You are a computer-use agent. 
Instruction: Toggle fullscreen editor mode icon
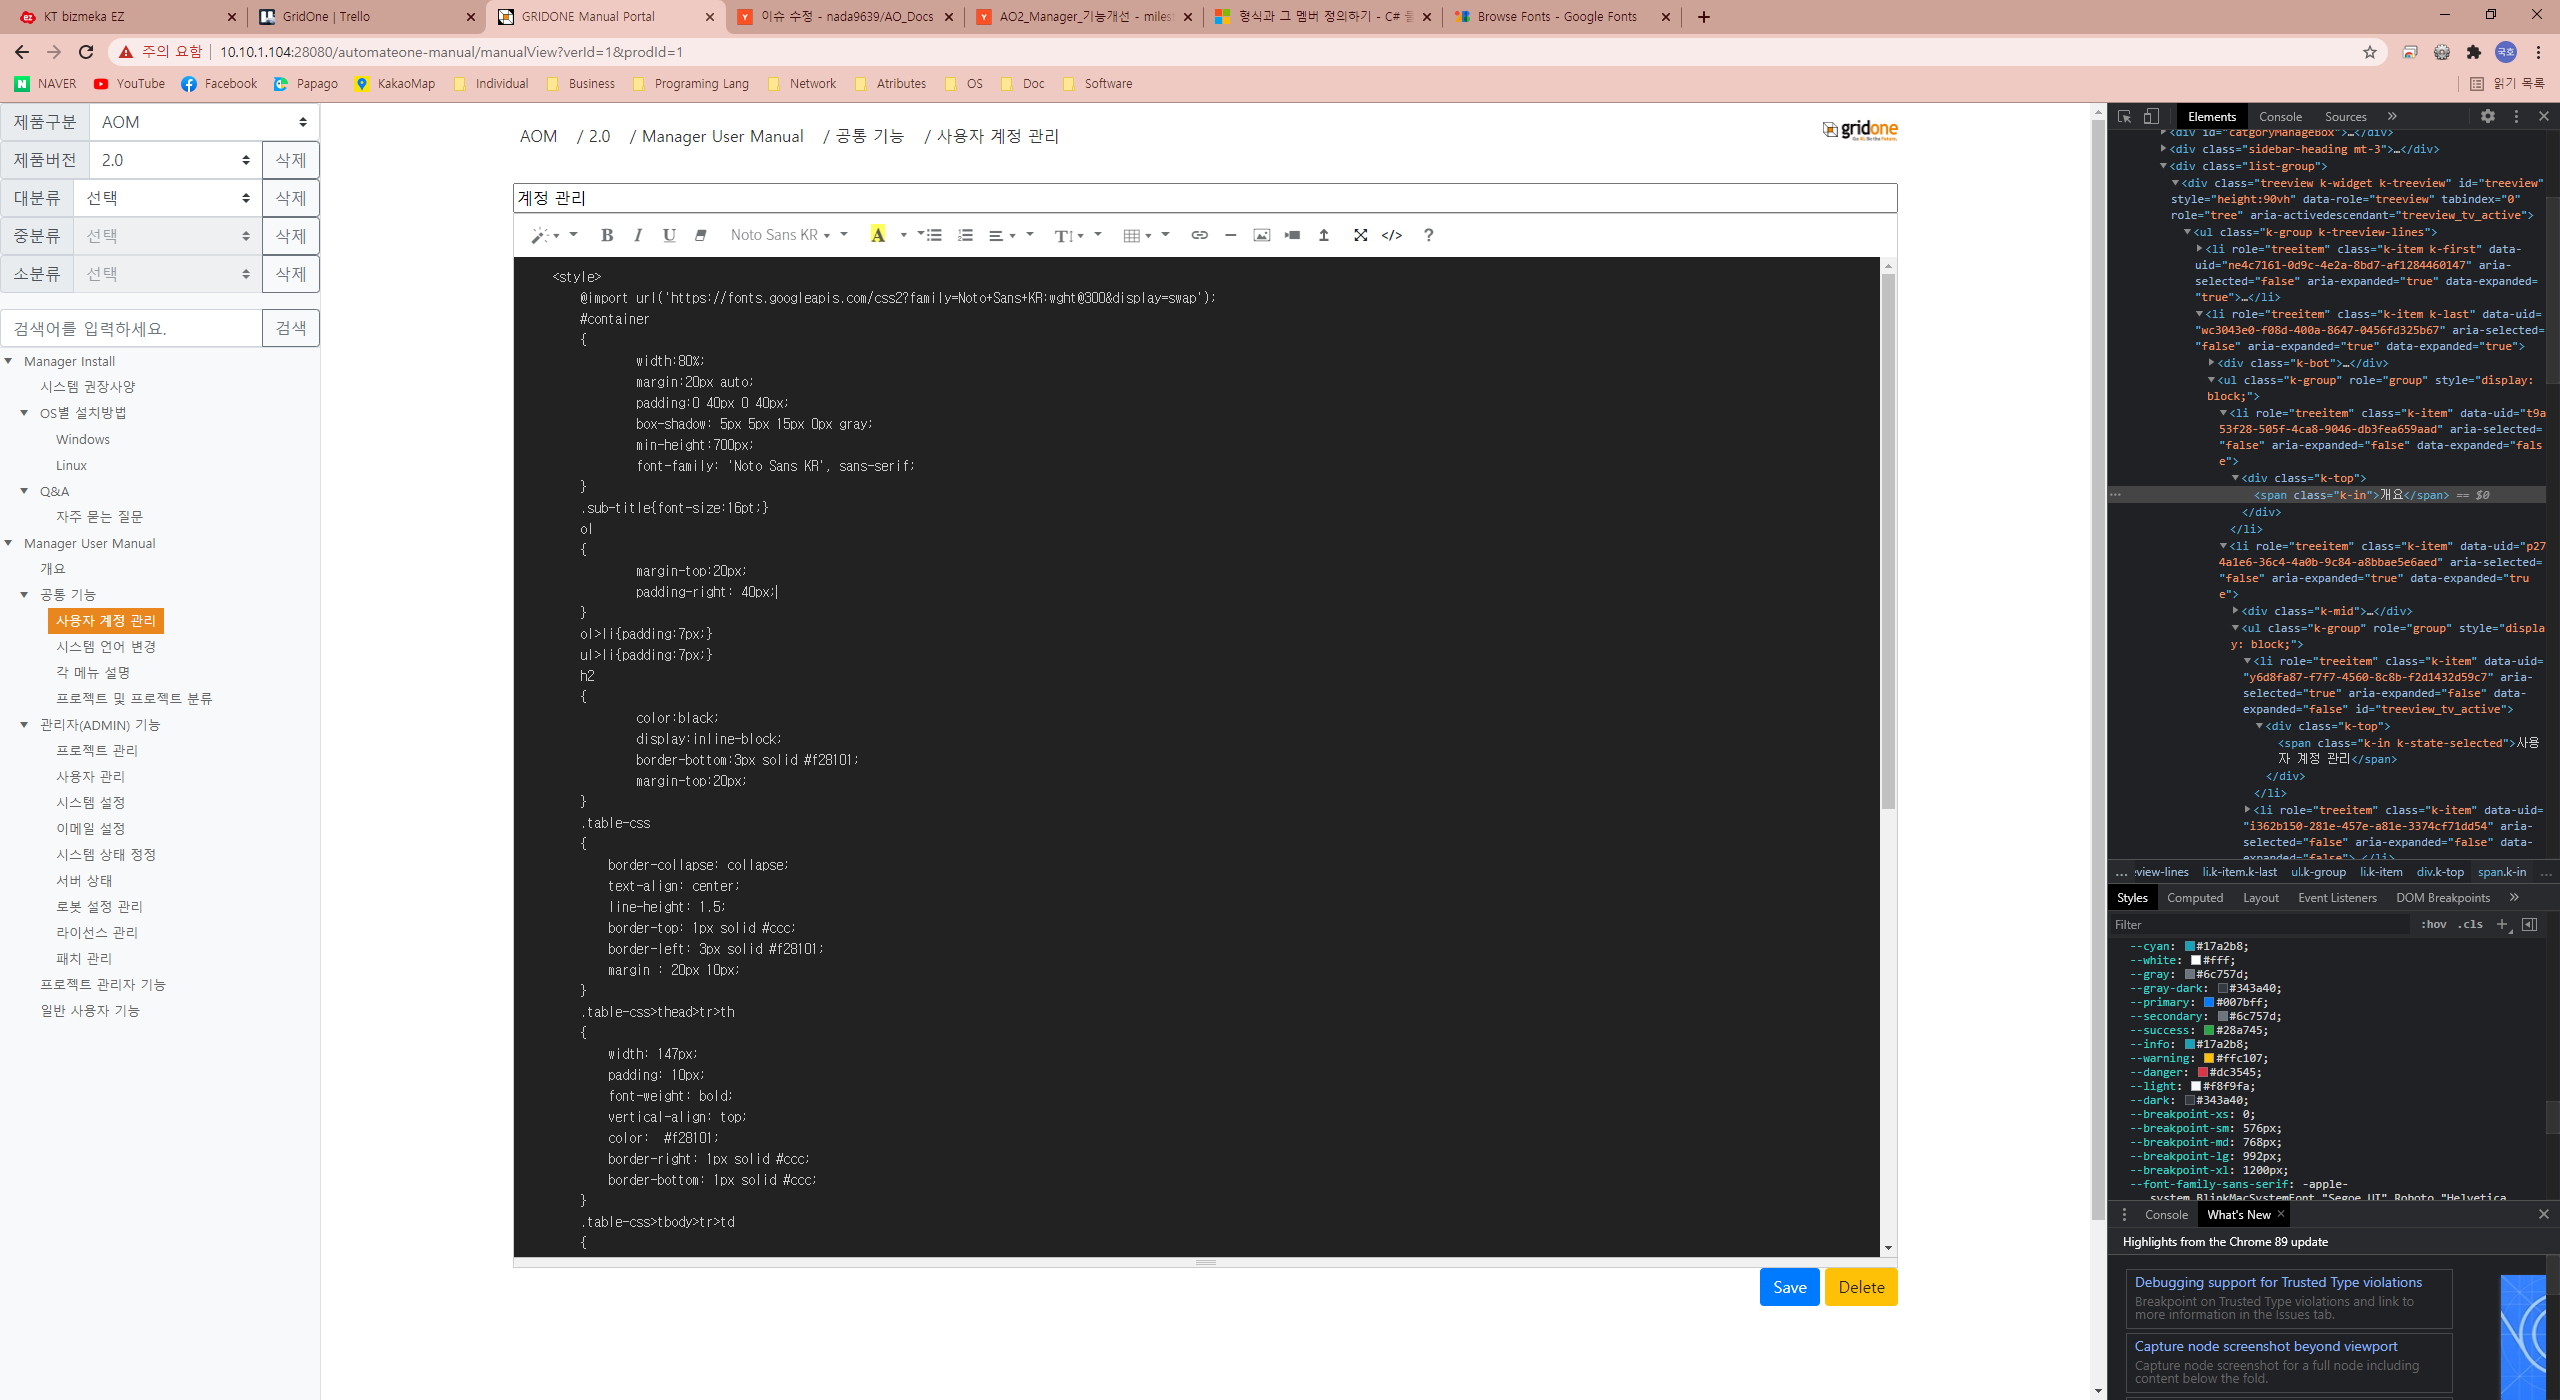pyautogui.click(x=1360, y=235)
